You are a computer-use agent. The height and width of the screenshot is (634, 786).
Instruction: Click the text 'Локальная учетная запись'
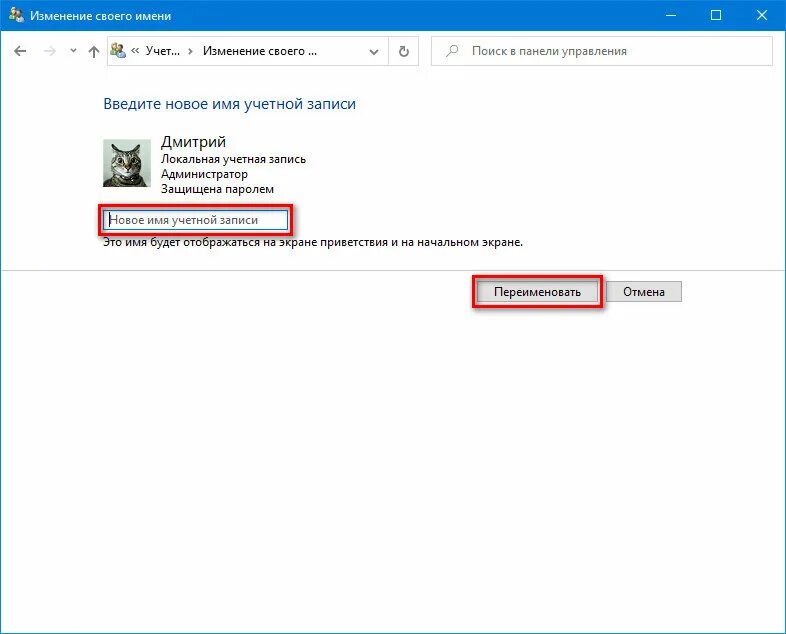pos(233,159)
